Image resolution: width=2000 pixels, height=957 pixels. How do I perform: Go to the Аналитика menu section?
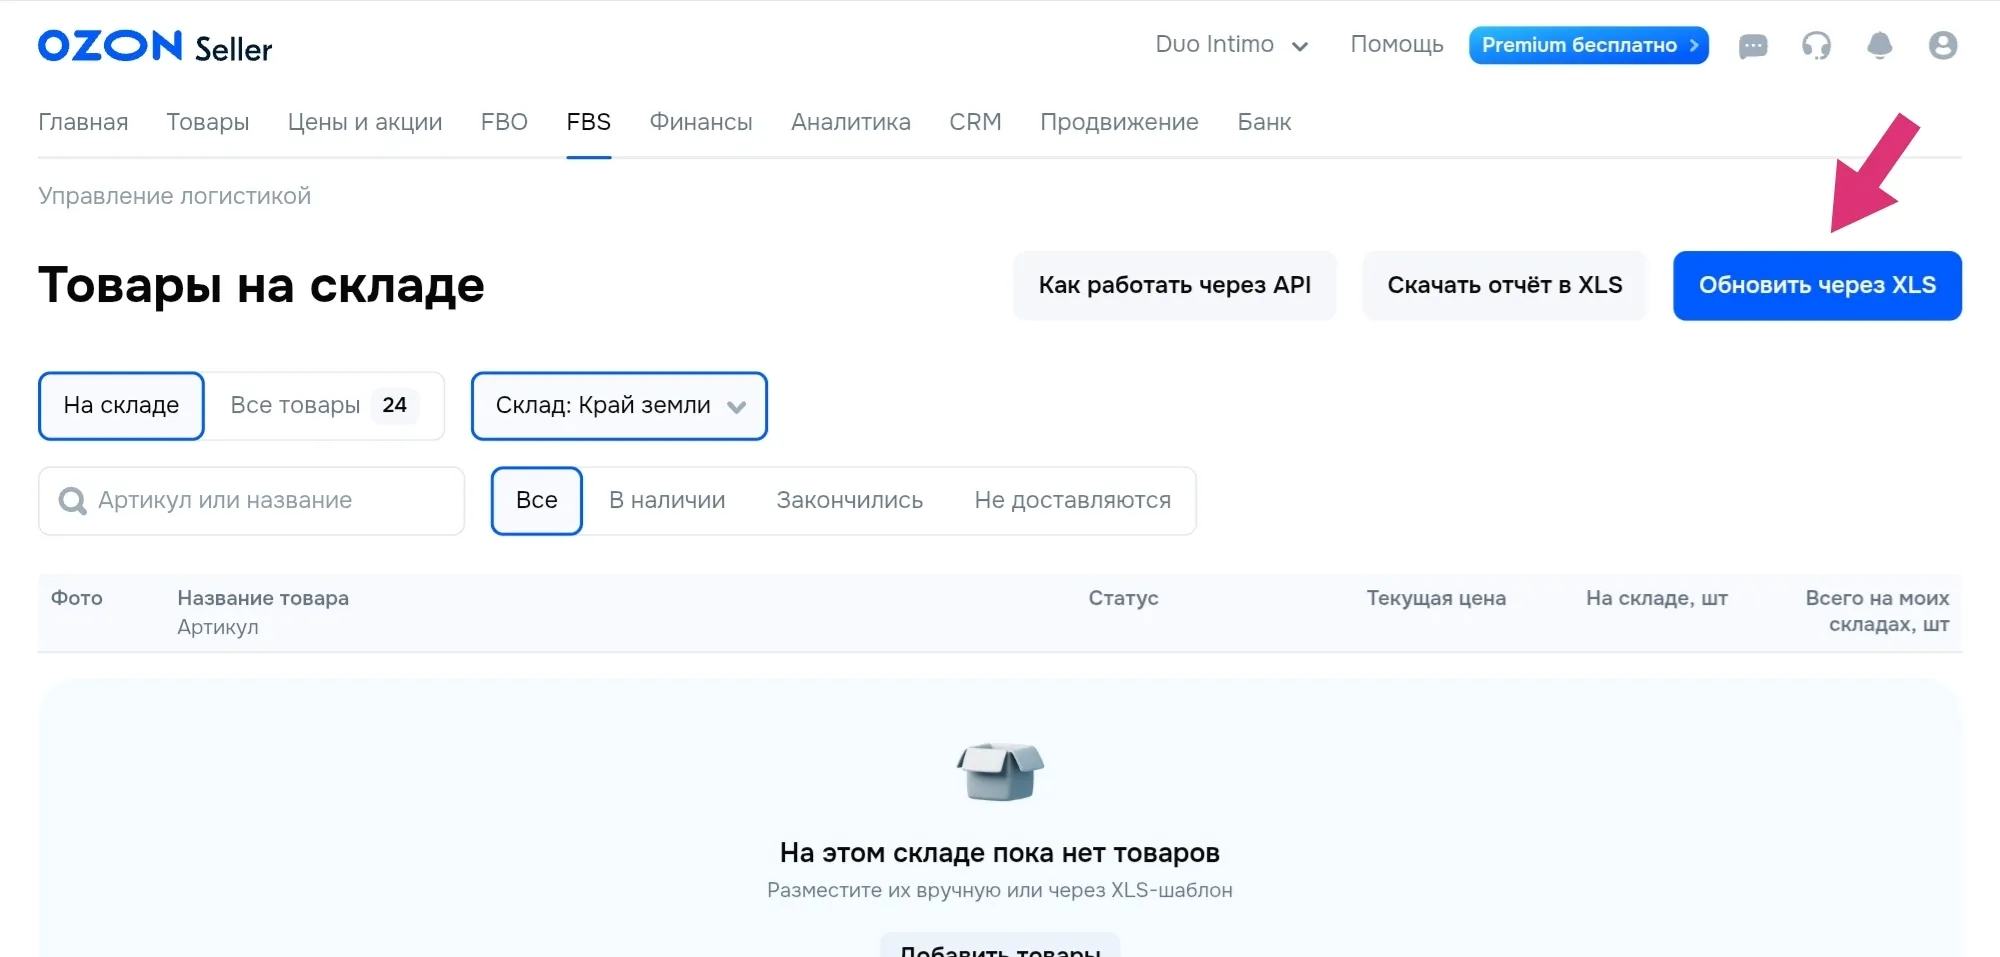(850, 122)
